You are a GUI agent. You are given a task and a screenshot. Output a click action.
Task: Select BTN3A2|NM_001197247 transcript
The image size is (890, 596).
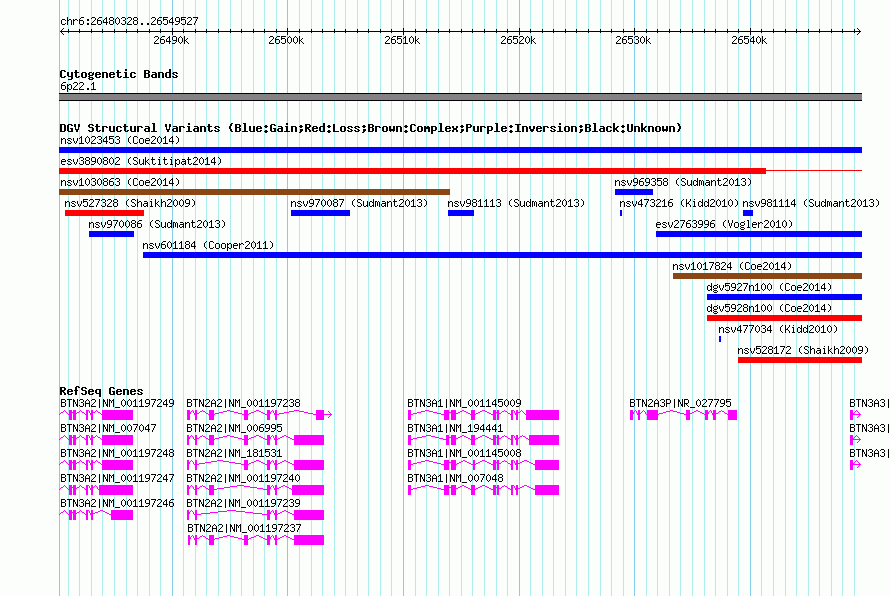(x=96, y=490)
